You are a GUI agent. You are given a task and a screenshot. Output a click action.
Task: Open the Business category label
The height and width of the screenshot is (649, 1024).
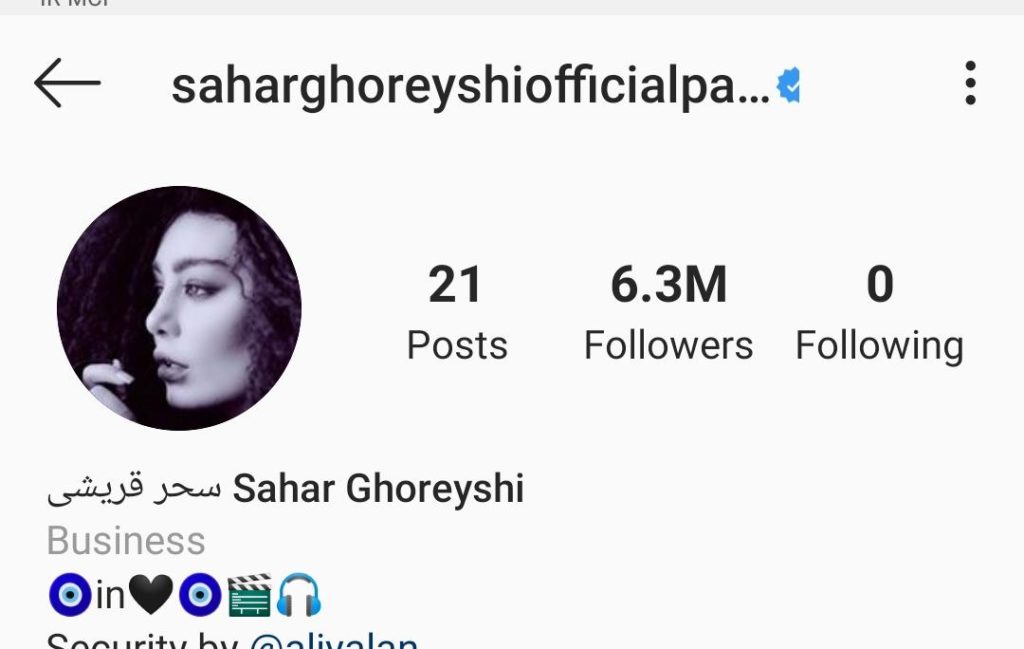(126, 541)
